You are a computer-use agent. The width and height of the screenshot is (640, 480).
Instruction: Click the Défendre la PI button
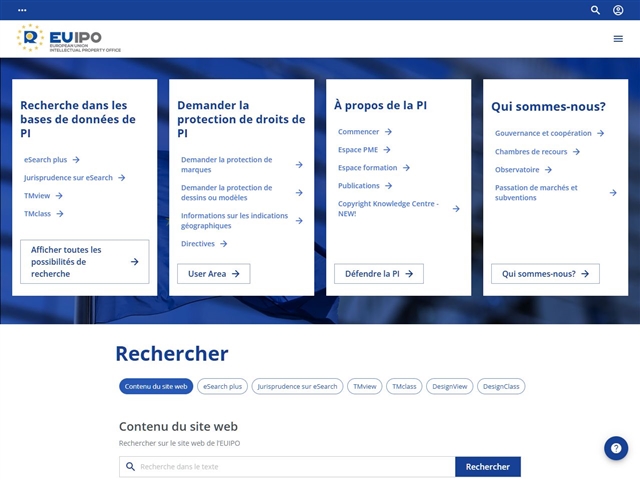(x=379, y=273)
